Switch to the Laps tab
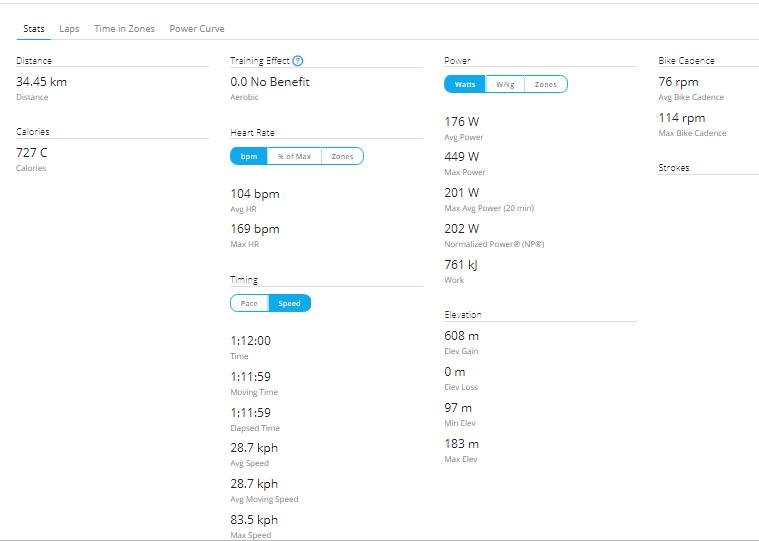Screen dimensions: 759x541 pos(69,29)
